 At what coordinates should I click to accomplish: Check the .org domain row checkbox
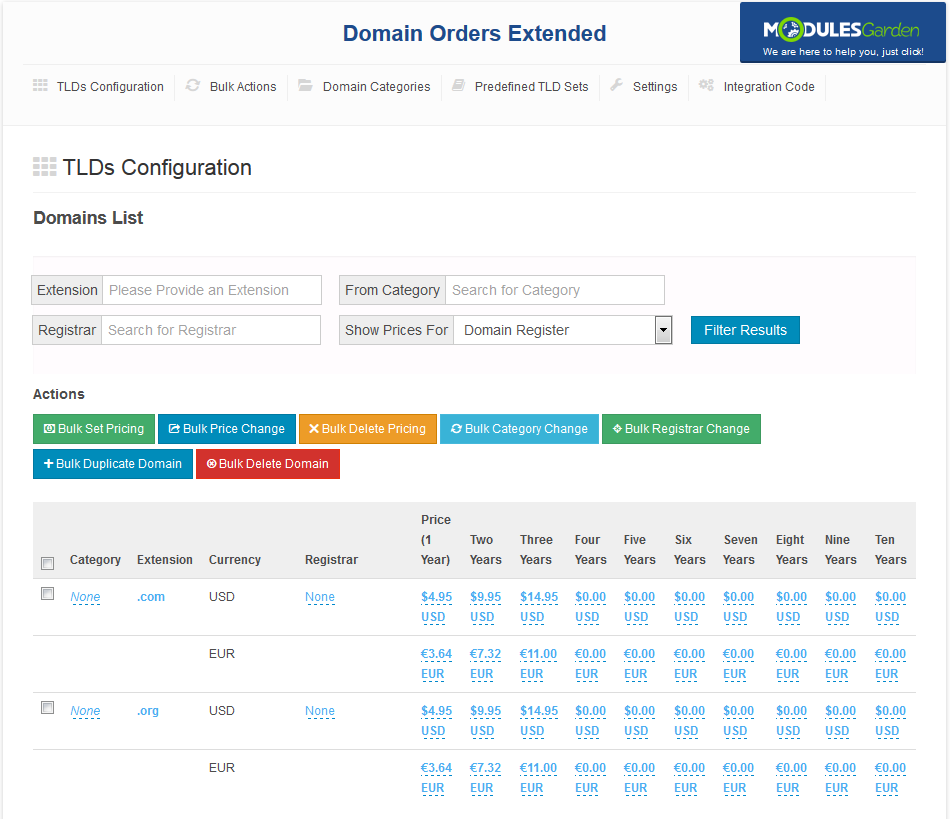47,708
